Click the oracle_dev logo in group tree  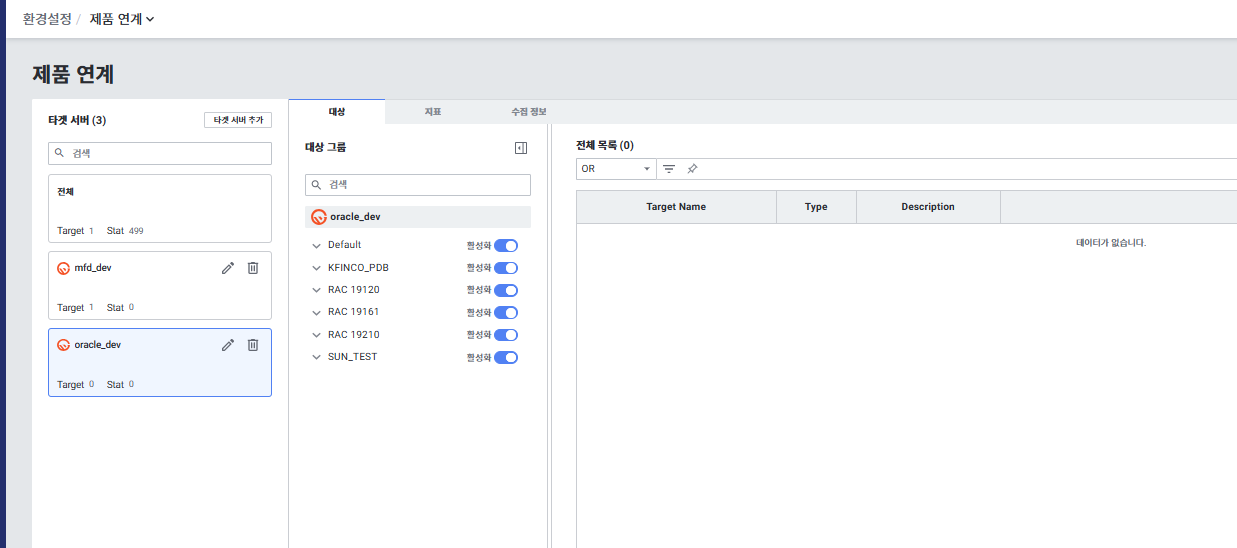[319, 217]
